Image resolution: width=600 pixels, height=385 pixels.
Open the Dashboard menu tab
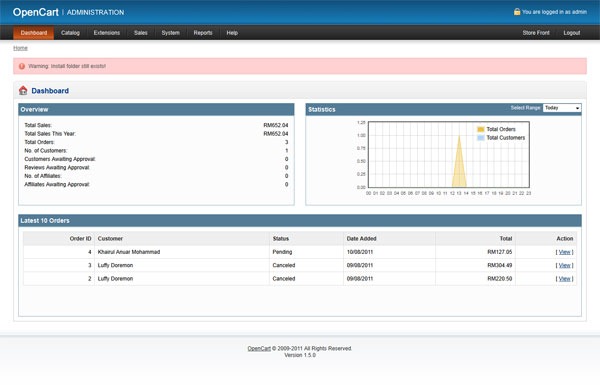[x=34, y=33]
